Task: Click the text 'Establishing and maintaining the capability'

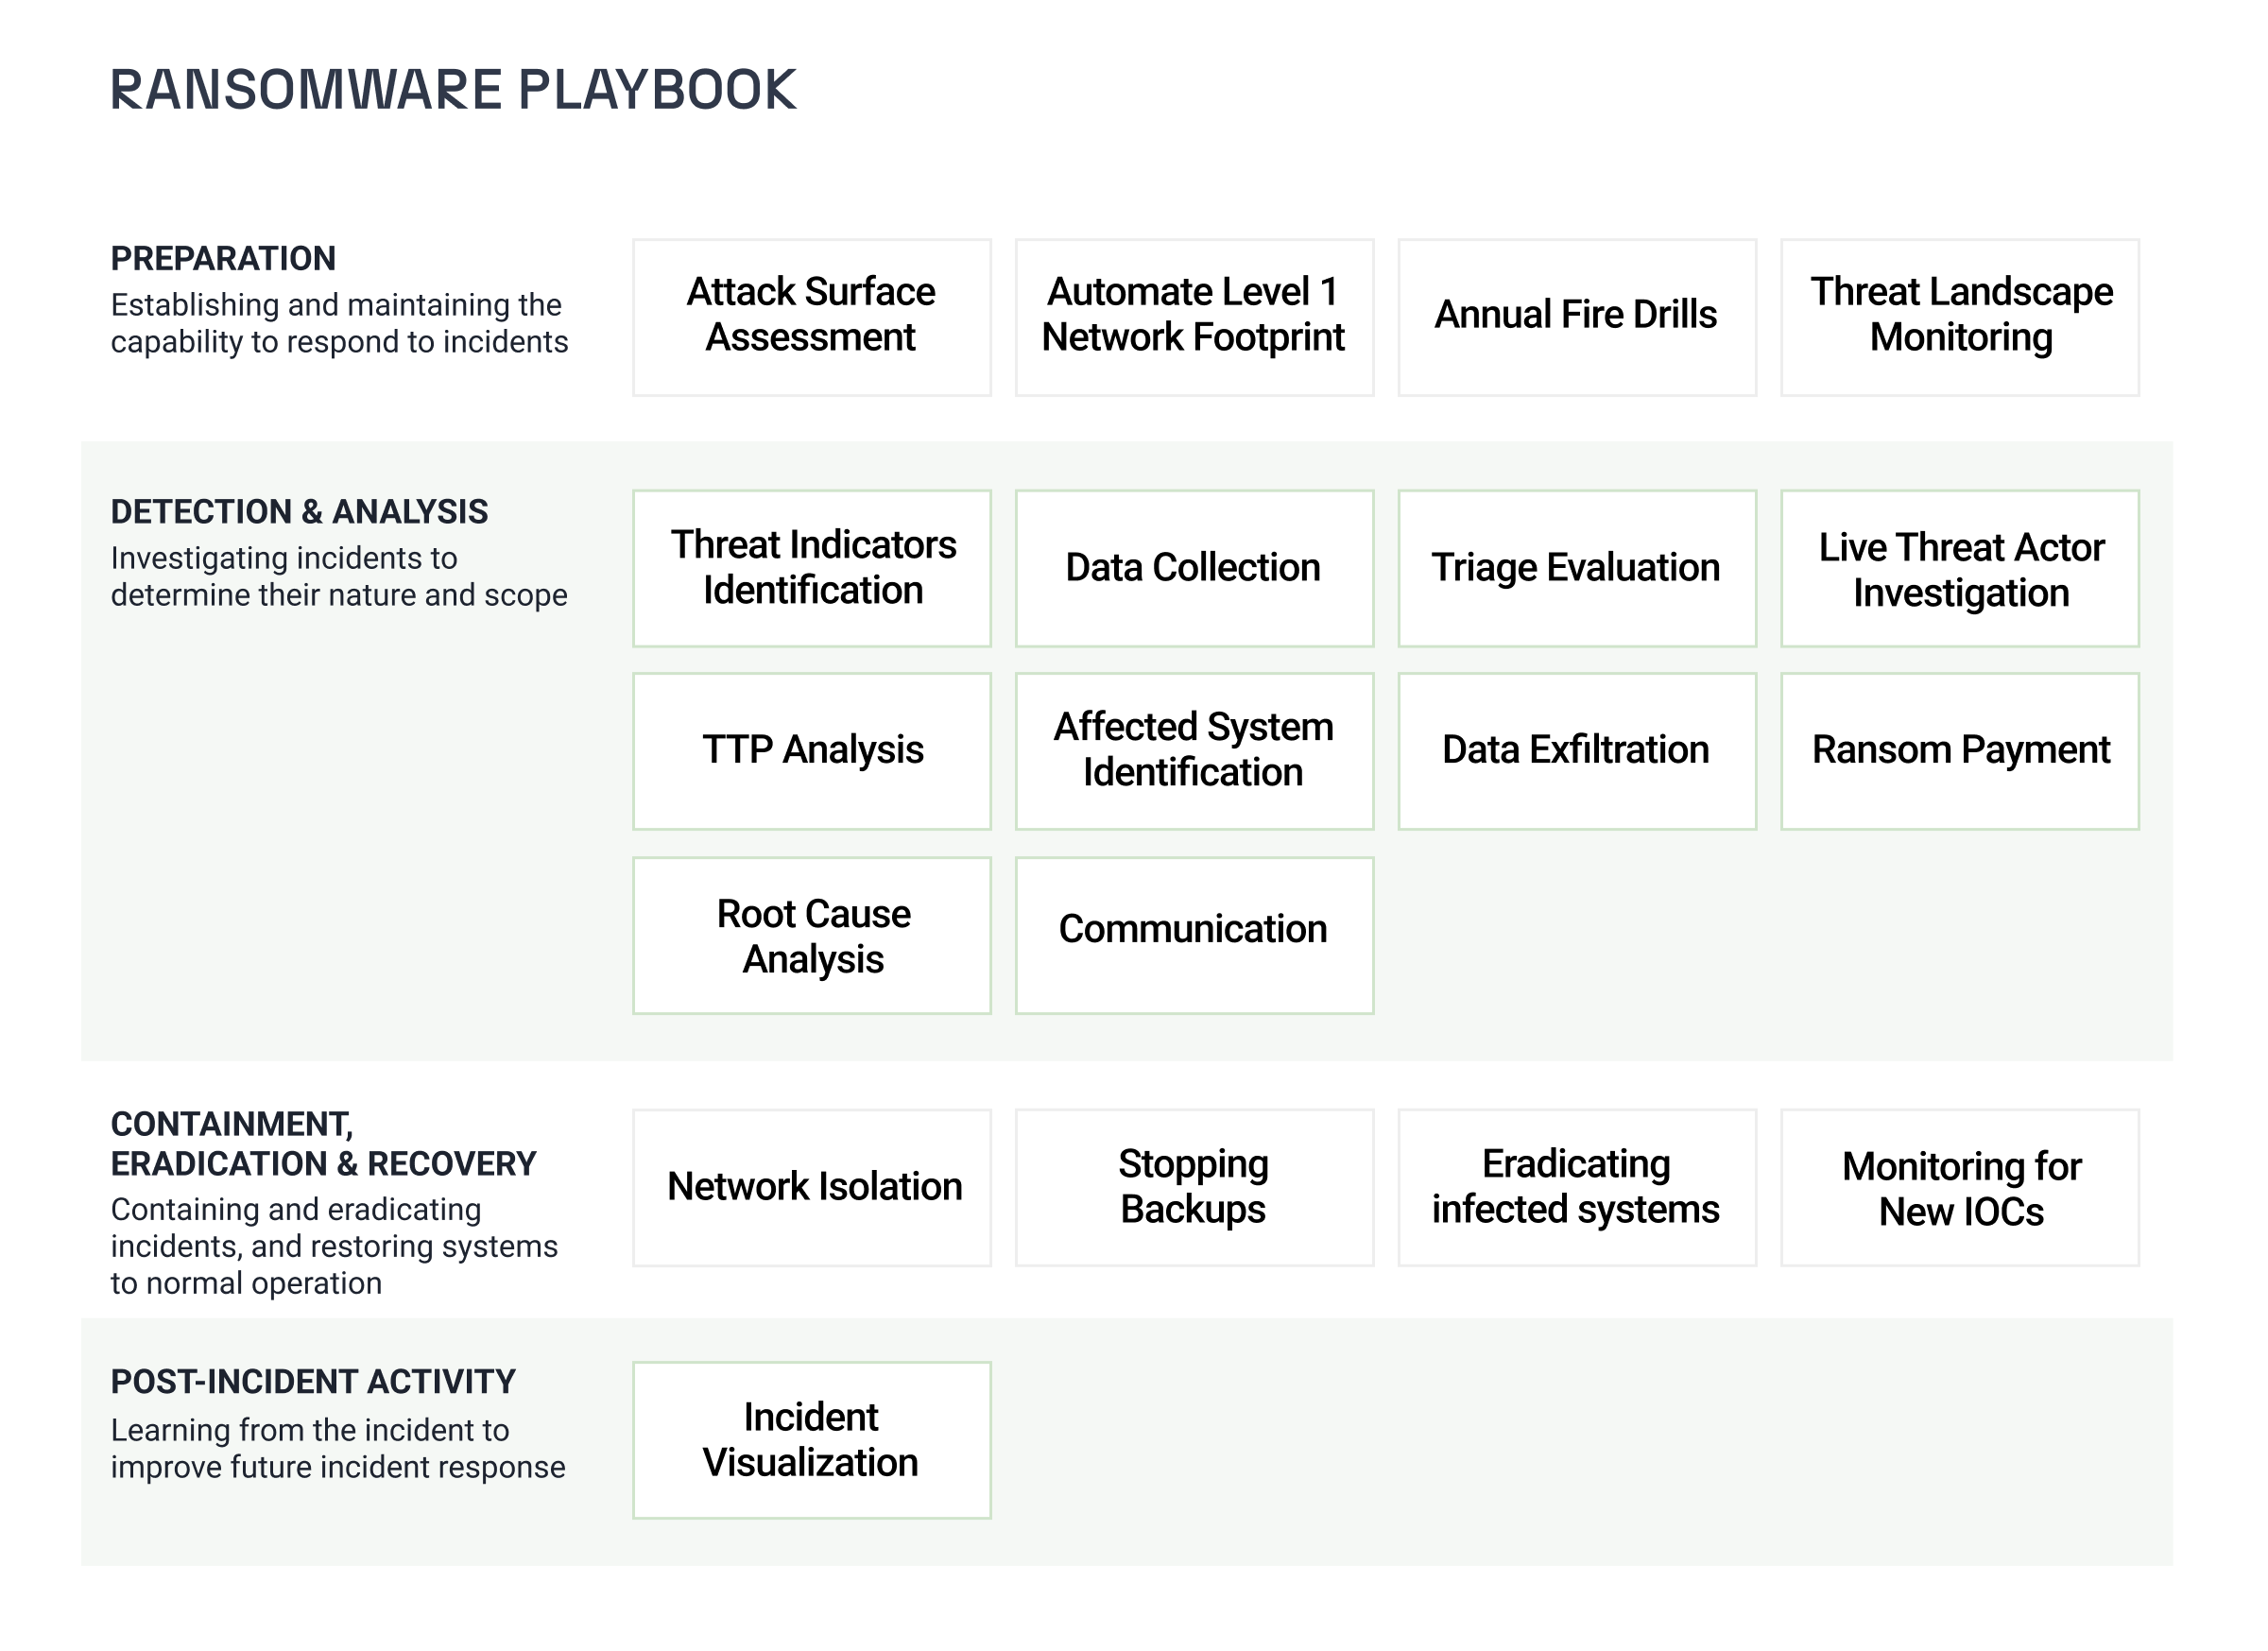Action: pos(339,323)
